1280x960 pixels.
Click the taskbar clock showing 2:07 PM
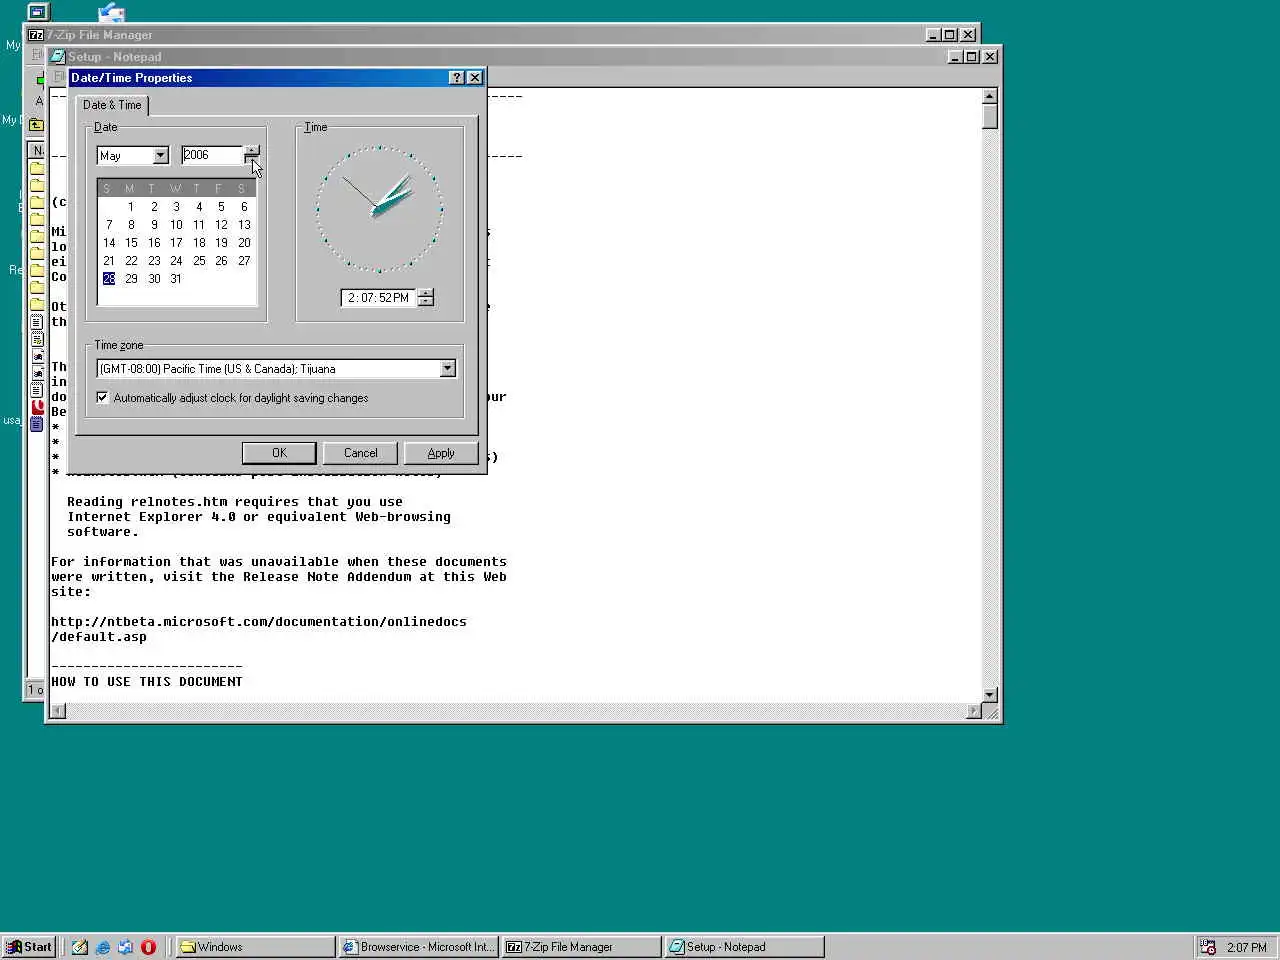(1247, 947)
